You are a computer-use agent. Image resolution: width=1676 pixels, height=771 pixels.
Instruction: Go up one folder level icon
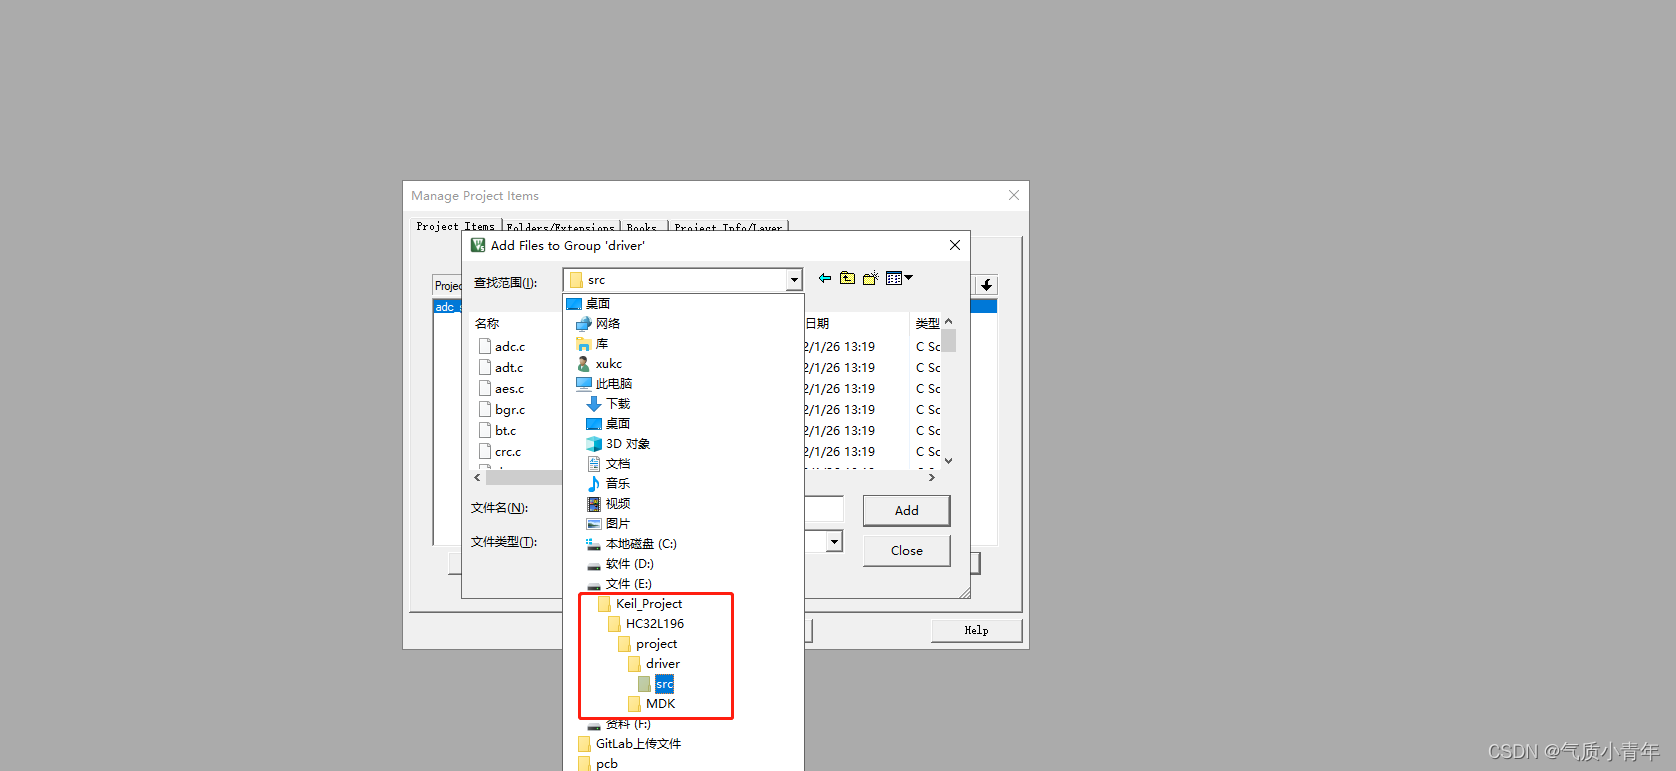pos(847,278)
